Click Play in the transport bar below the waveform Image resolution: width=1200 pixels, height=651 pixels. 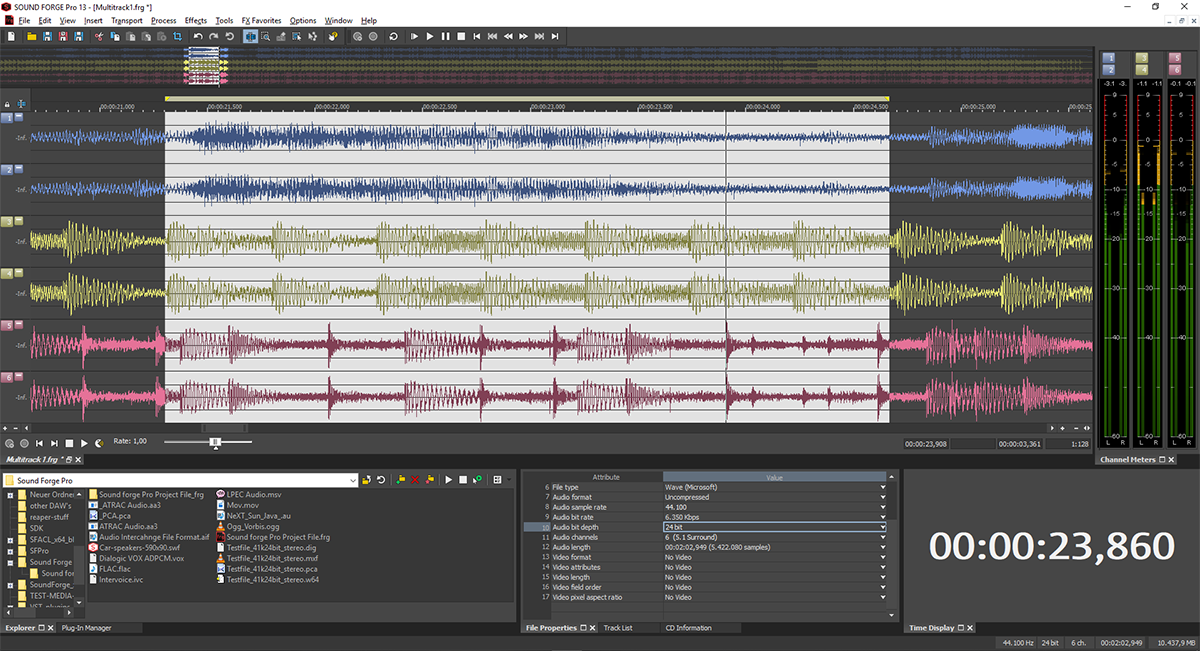(84, 443)
